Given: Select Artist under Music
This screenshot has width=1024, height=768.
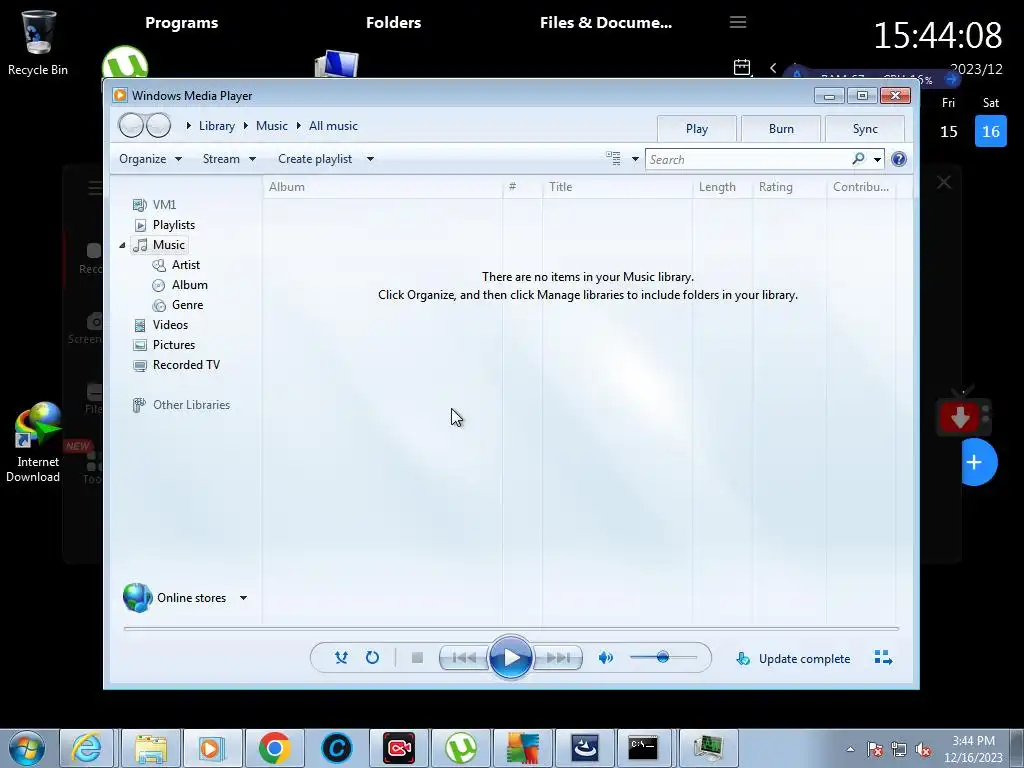Looking at the screenshot, I should point(185,264).
